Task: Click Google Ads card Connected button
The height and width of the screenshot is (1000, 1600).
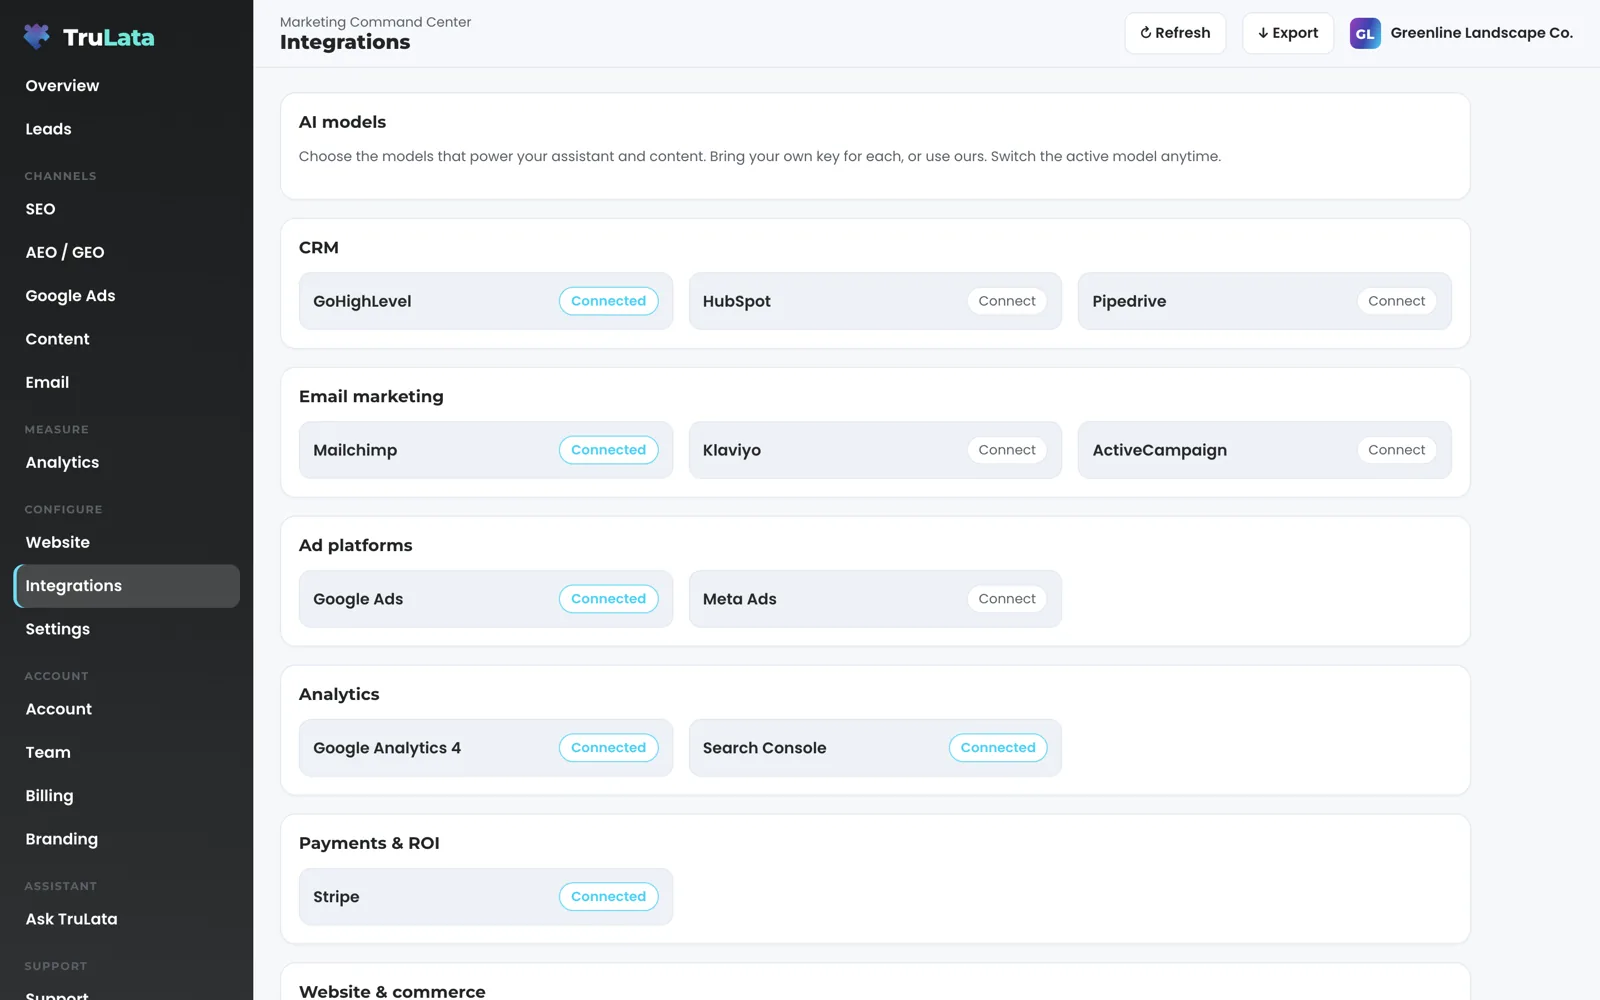Action: point(608,599)
